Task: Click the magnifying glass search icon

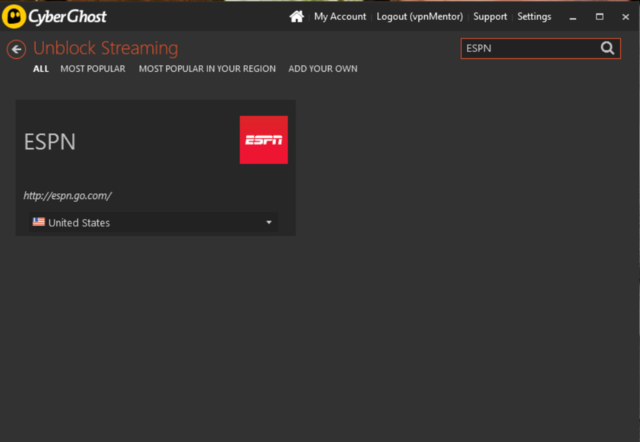Action: click(607, 48)
